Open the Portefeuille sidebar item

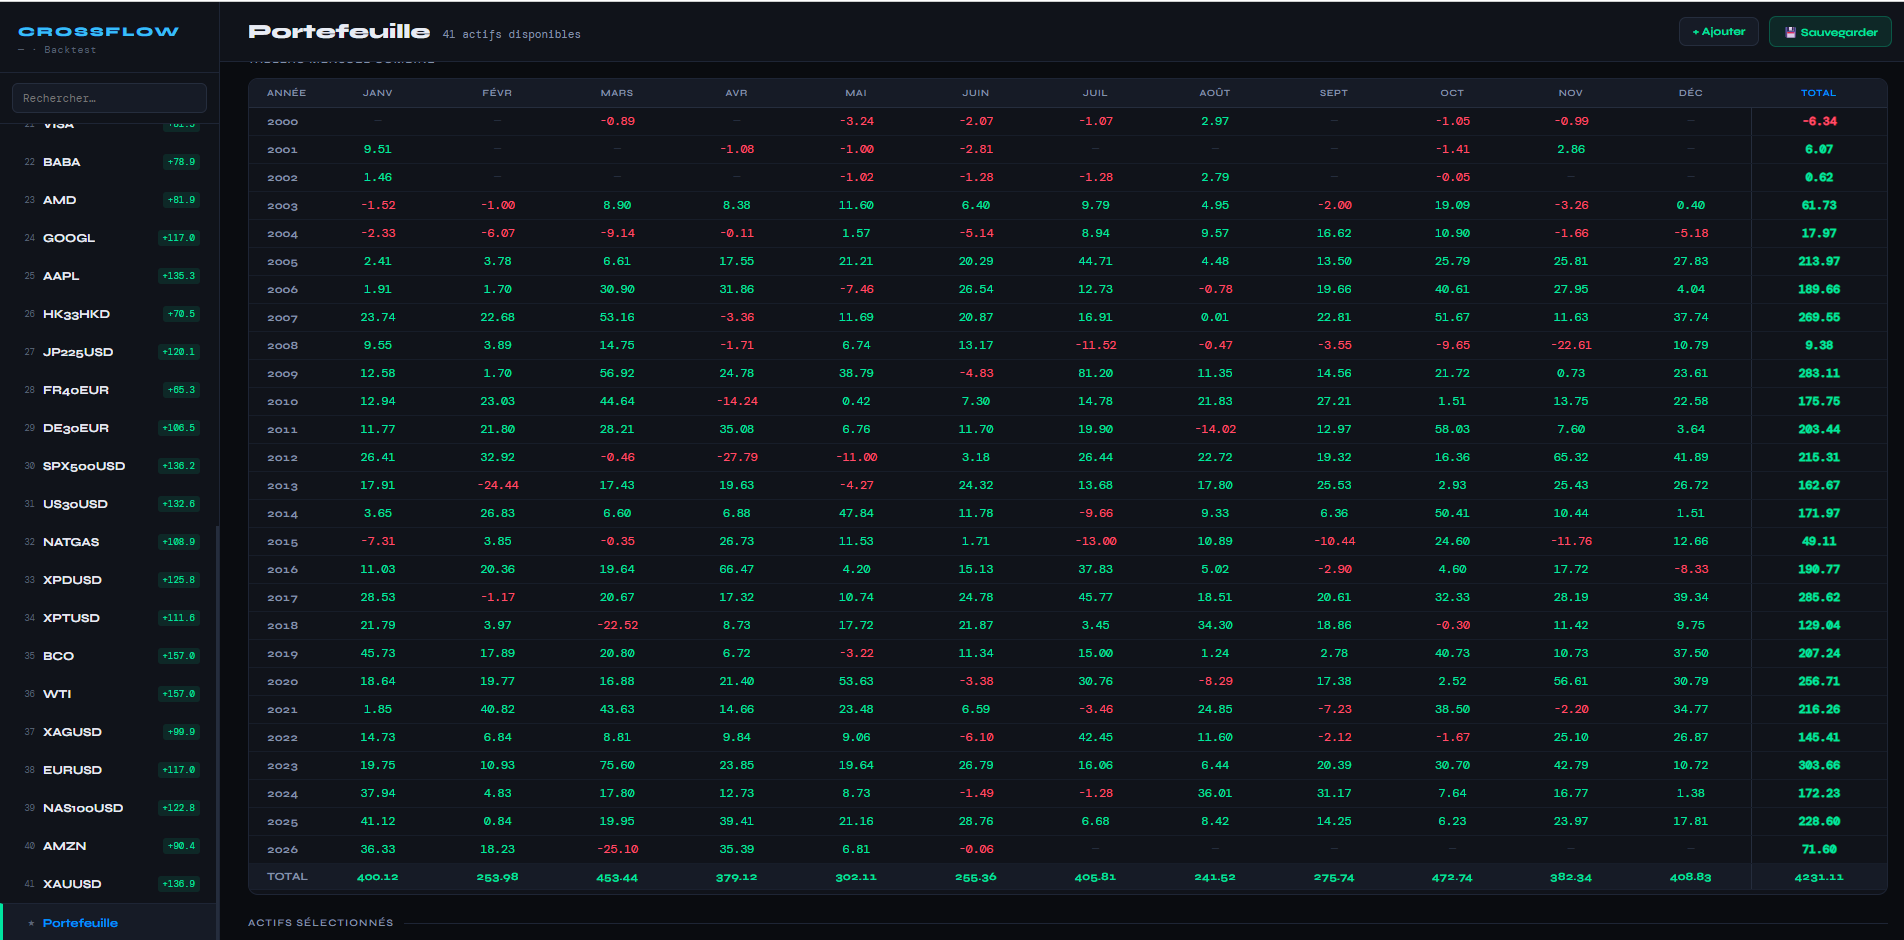[x=109, y=922]
